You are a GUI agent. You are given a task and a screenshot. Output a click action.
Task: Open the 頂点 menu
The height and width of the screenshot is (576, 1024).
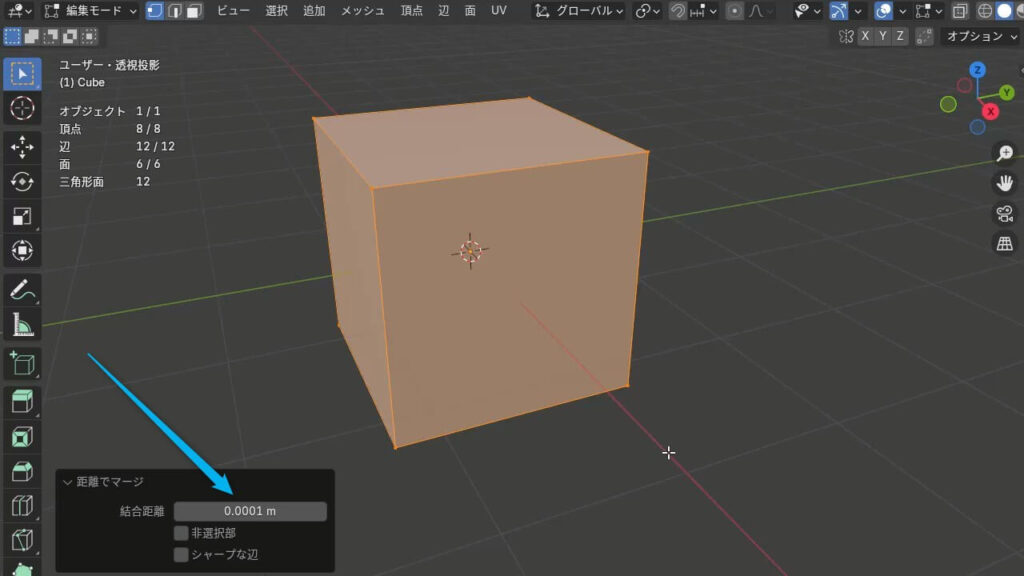pyautogui.click(x=411, y=11)
